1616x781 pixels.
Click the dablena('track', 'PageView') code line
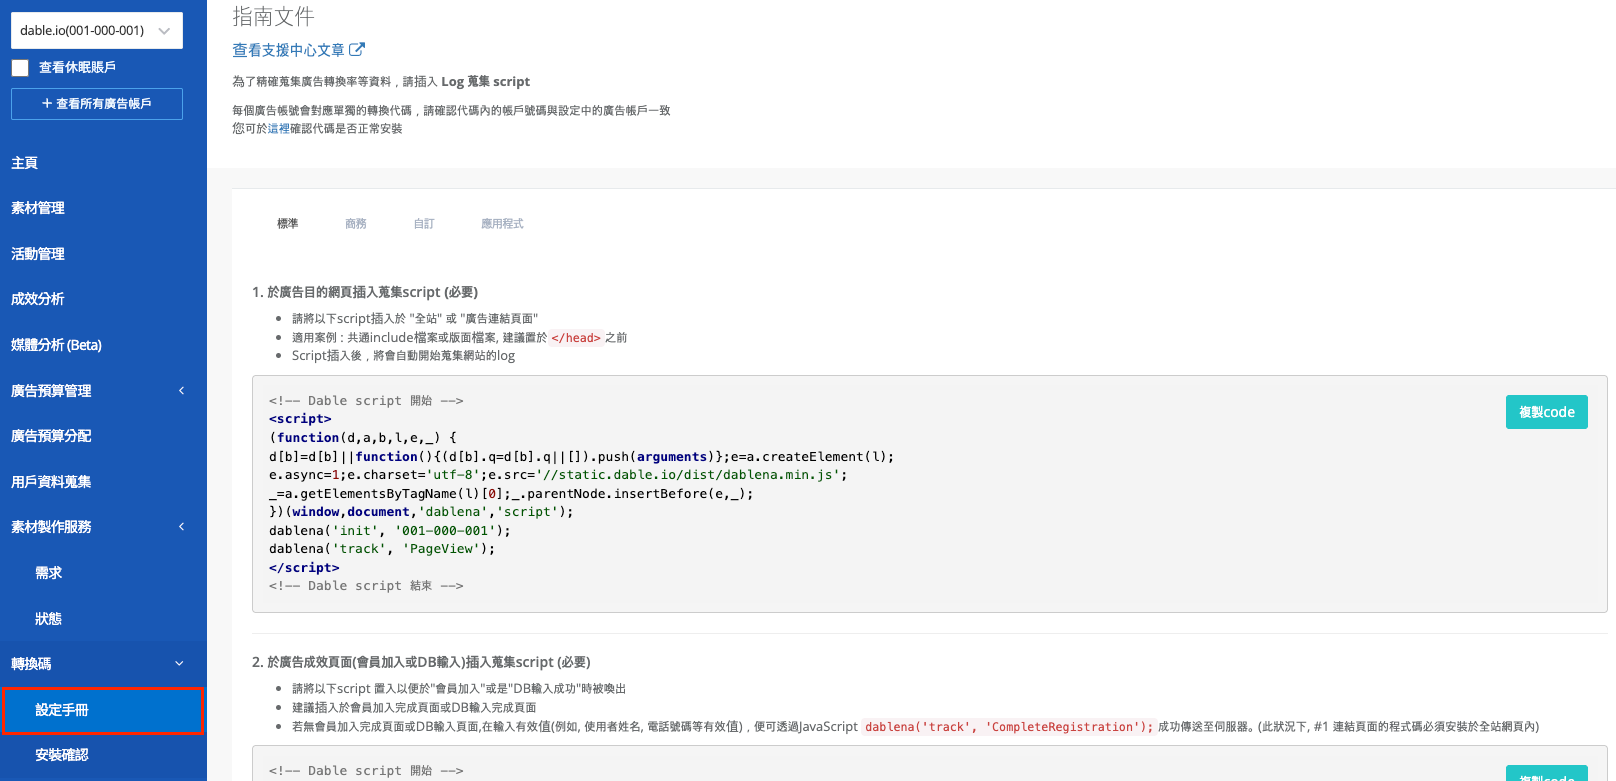tap(382, 549)
